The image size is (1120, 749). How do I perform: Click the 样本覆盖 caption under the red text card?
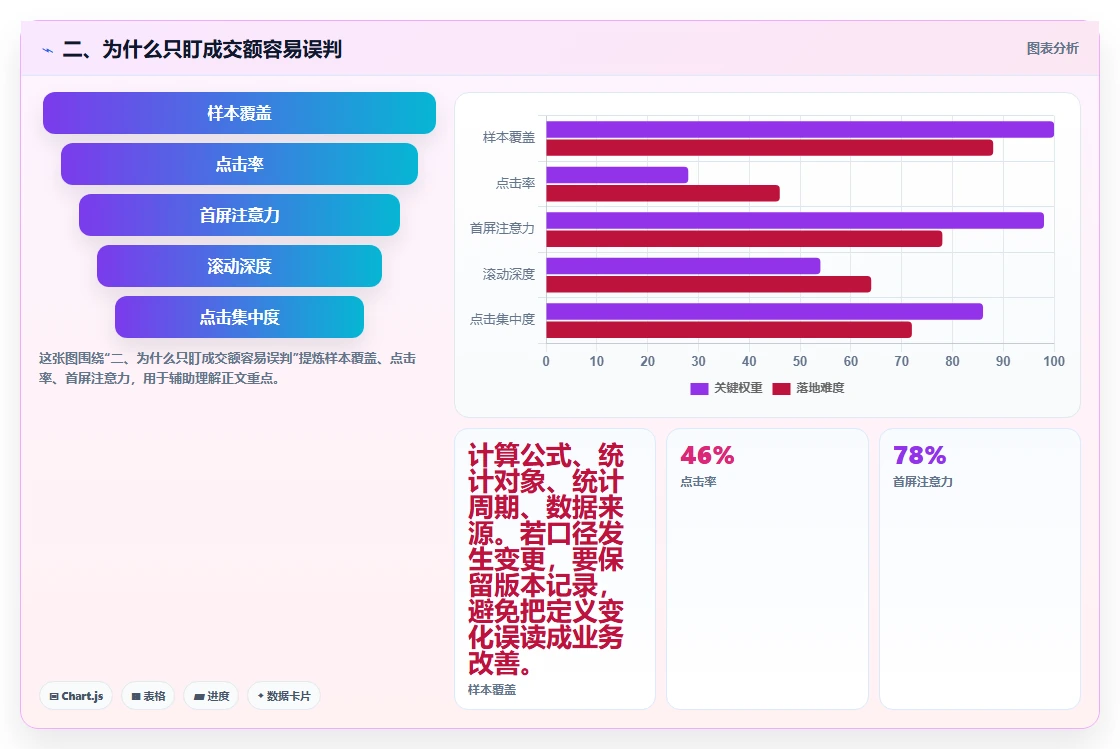(491, 690)
